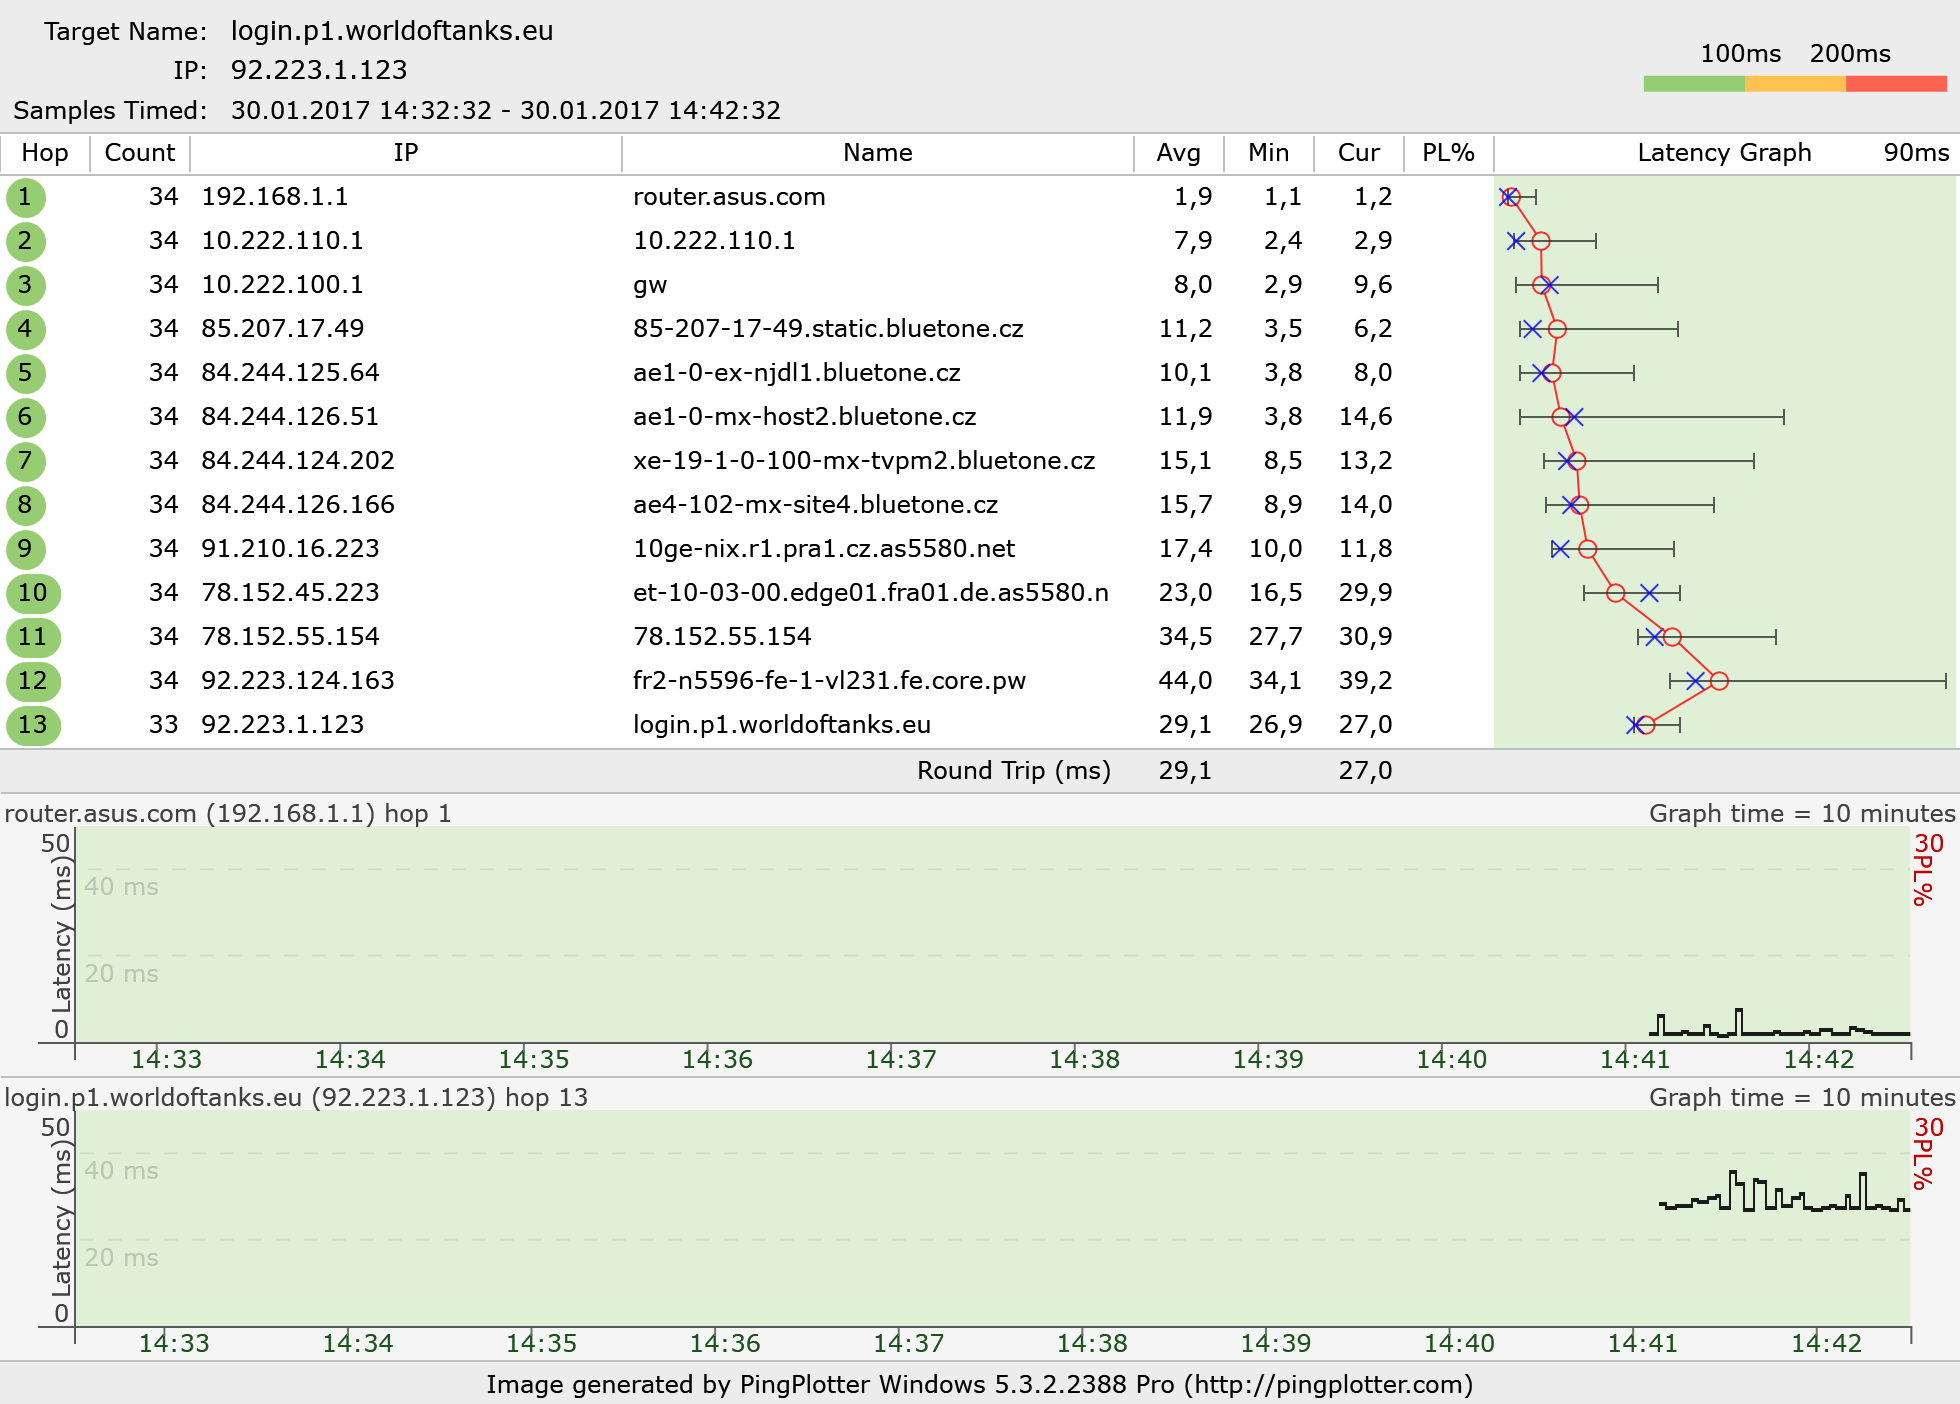
Task: Click the red 200ms legend bar segment
Action: coord(1896,84)
